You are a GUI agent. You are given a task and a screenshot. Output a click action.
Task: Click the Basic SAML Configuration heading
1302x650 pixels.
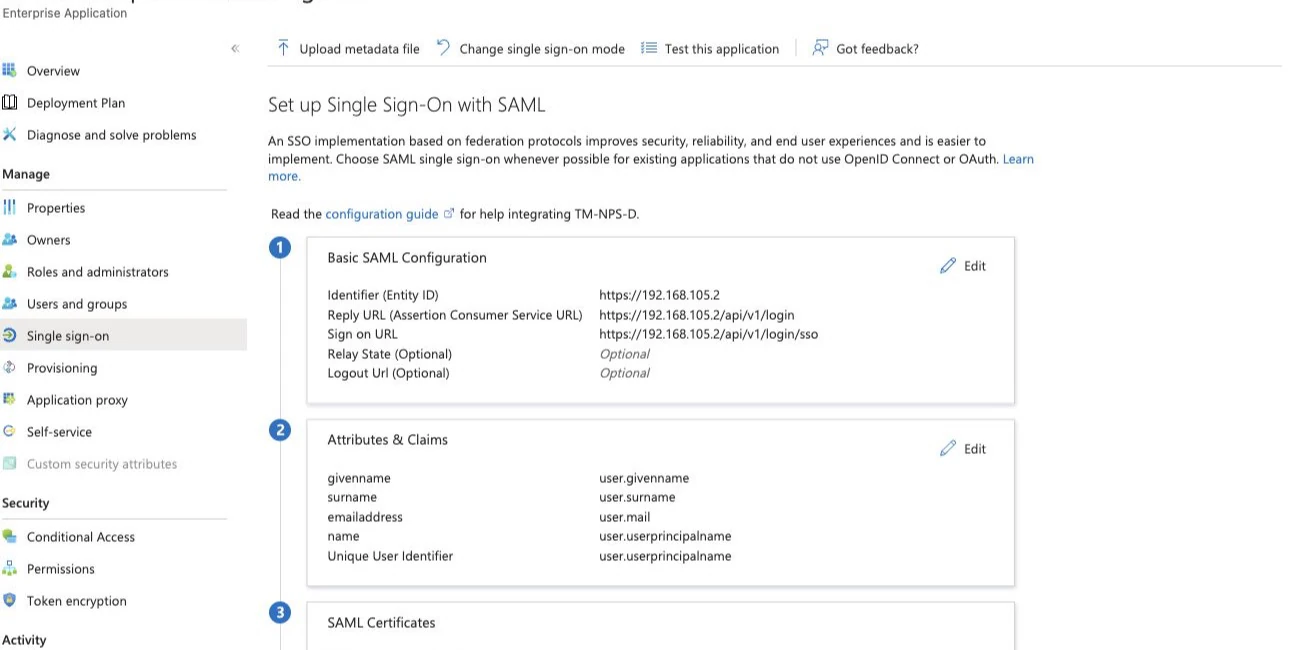point(407,258)
